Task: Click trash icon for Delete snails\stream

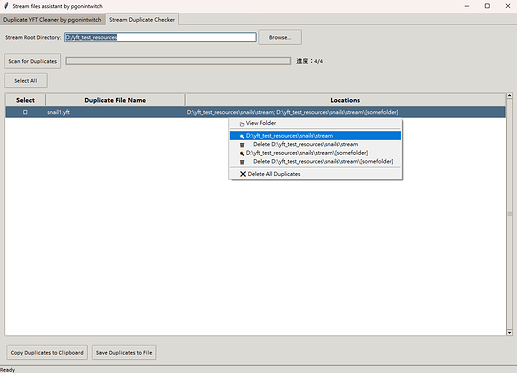Action: [x=242, y=145]
